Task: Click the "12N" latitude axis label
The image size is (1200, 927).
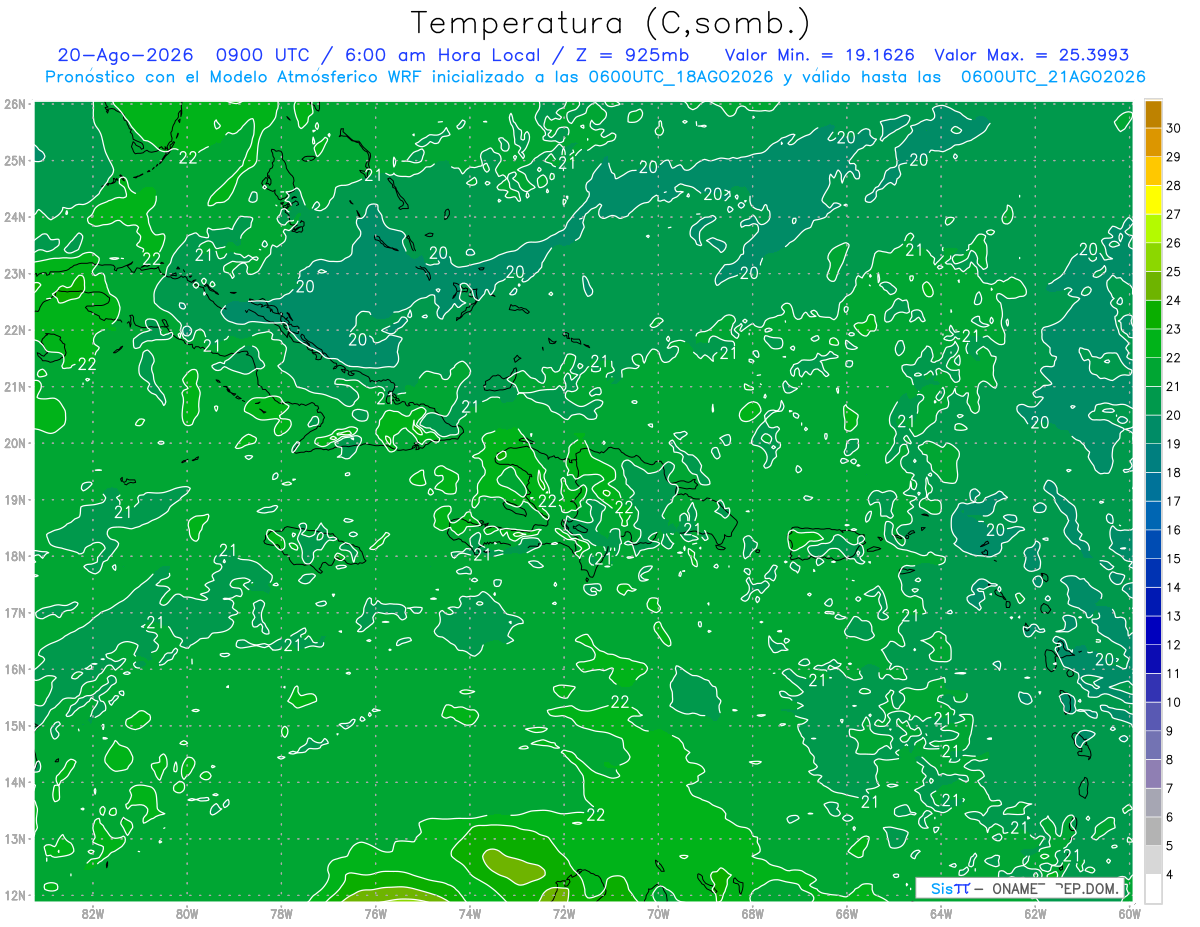Action: click(14, 895)
